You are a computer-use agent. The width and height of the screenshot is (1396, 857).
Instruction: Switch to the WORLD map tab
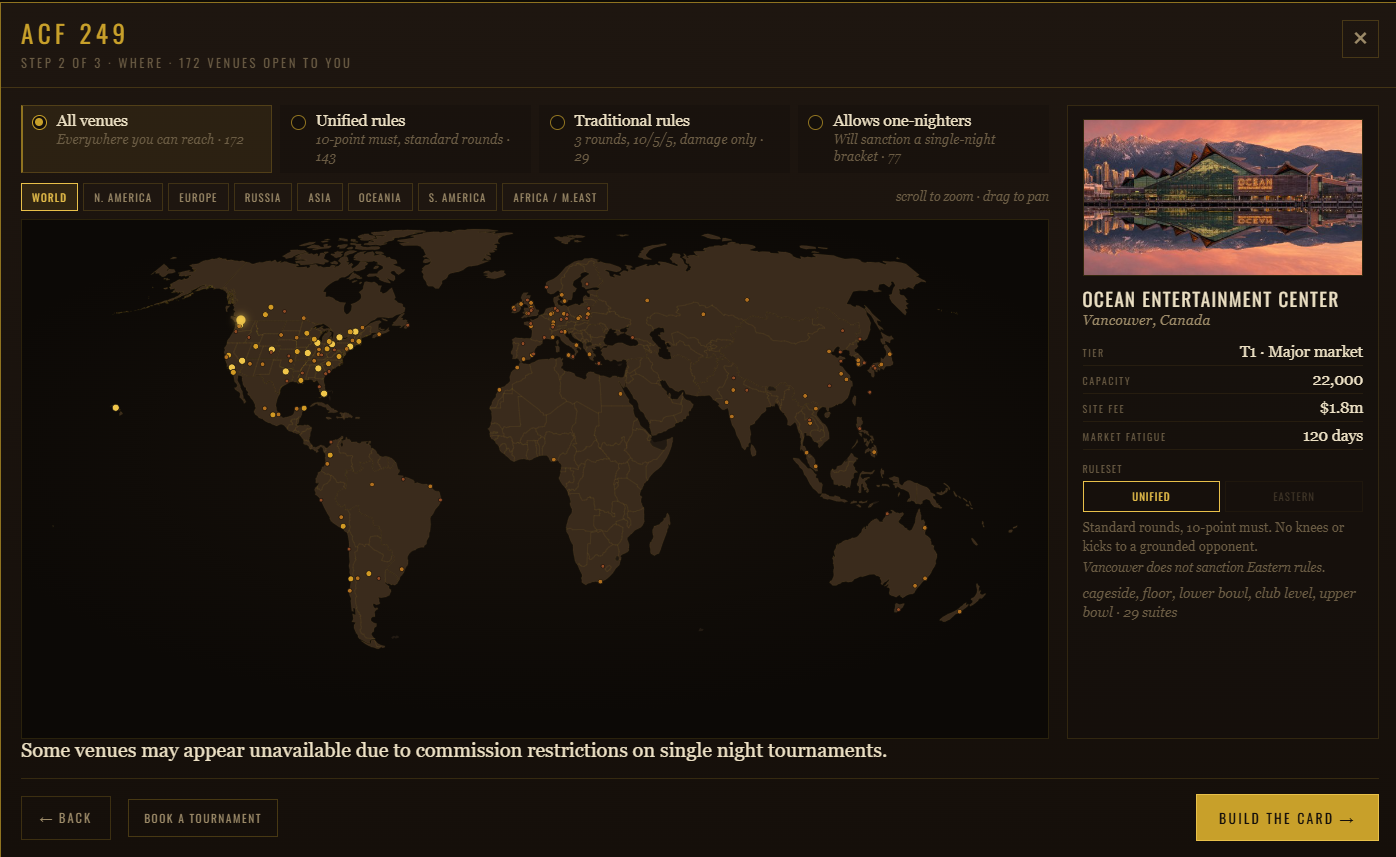point(49,198)
